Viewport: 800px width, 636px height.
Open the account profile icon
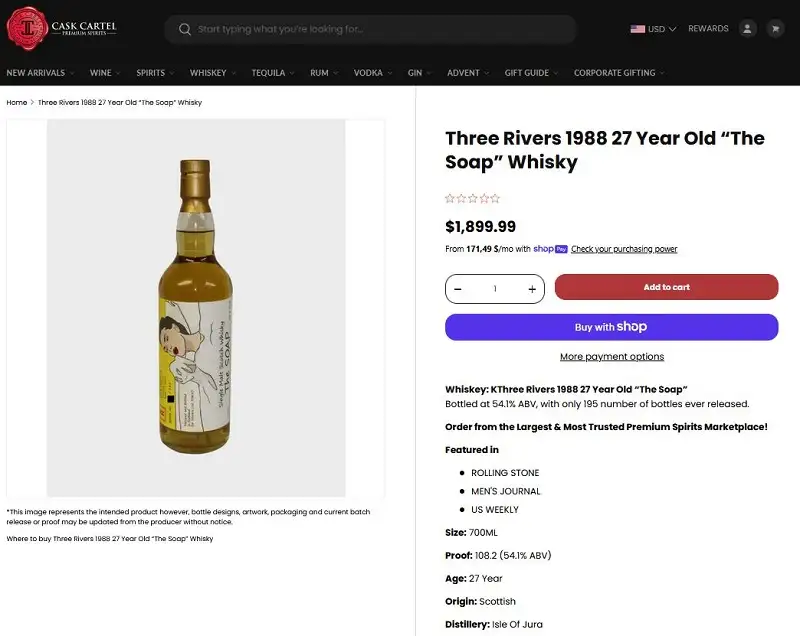coord(748,28)
